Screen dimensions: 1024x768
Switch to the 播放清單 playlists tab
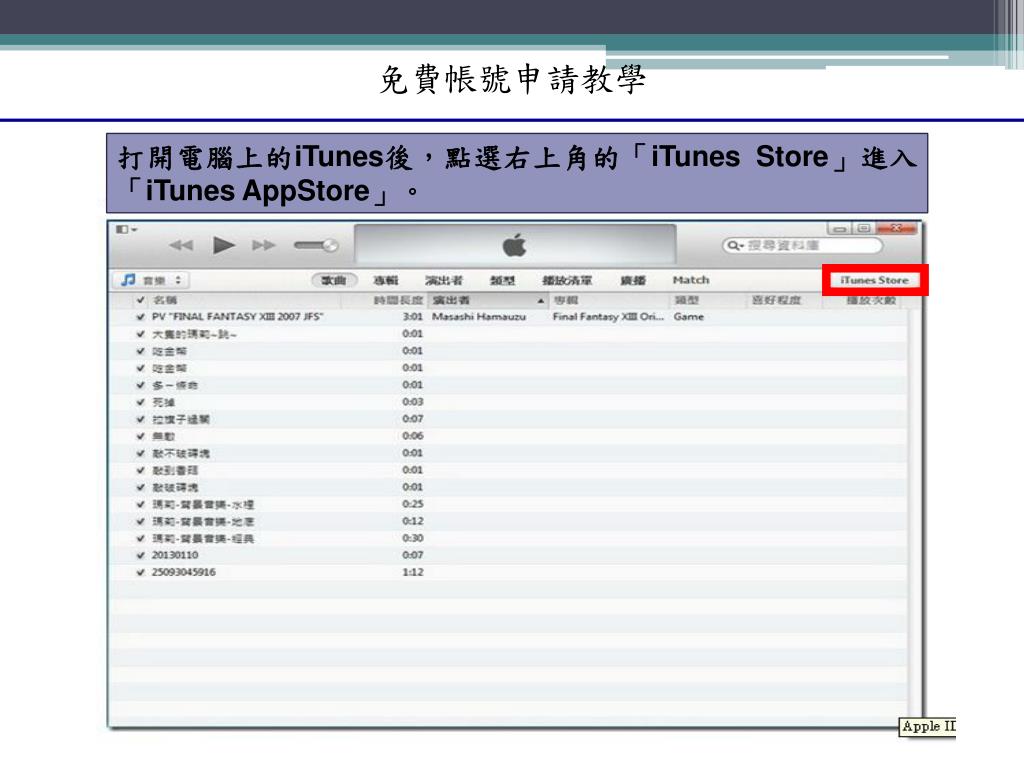click(567, 280)
